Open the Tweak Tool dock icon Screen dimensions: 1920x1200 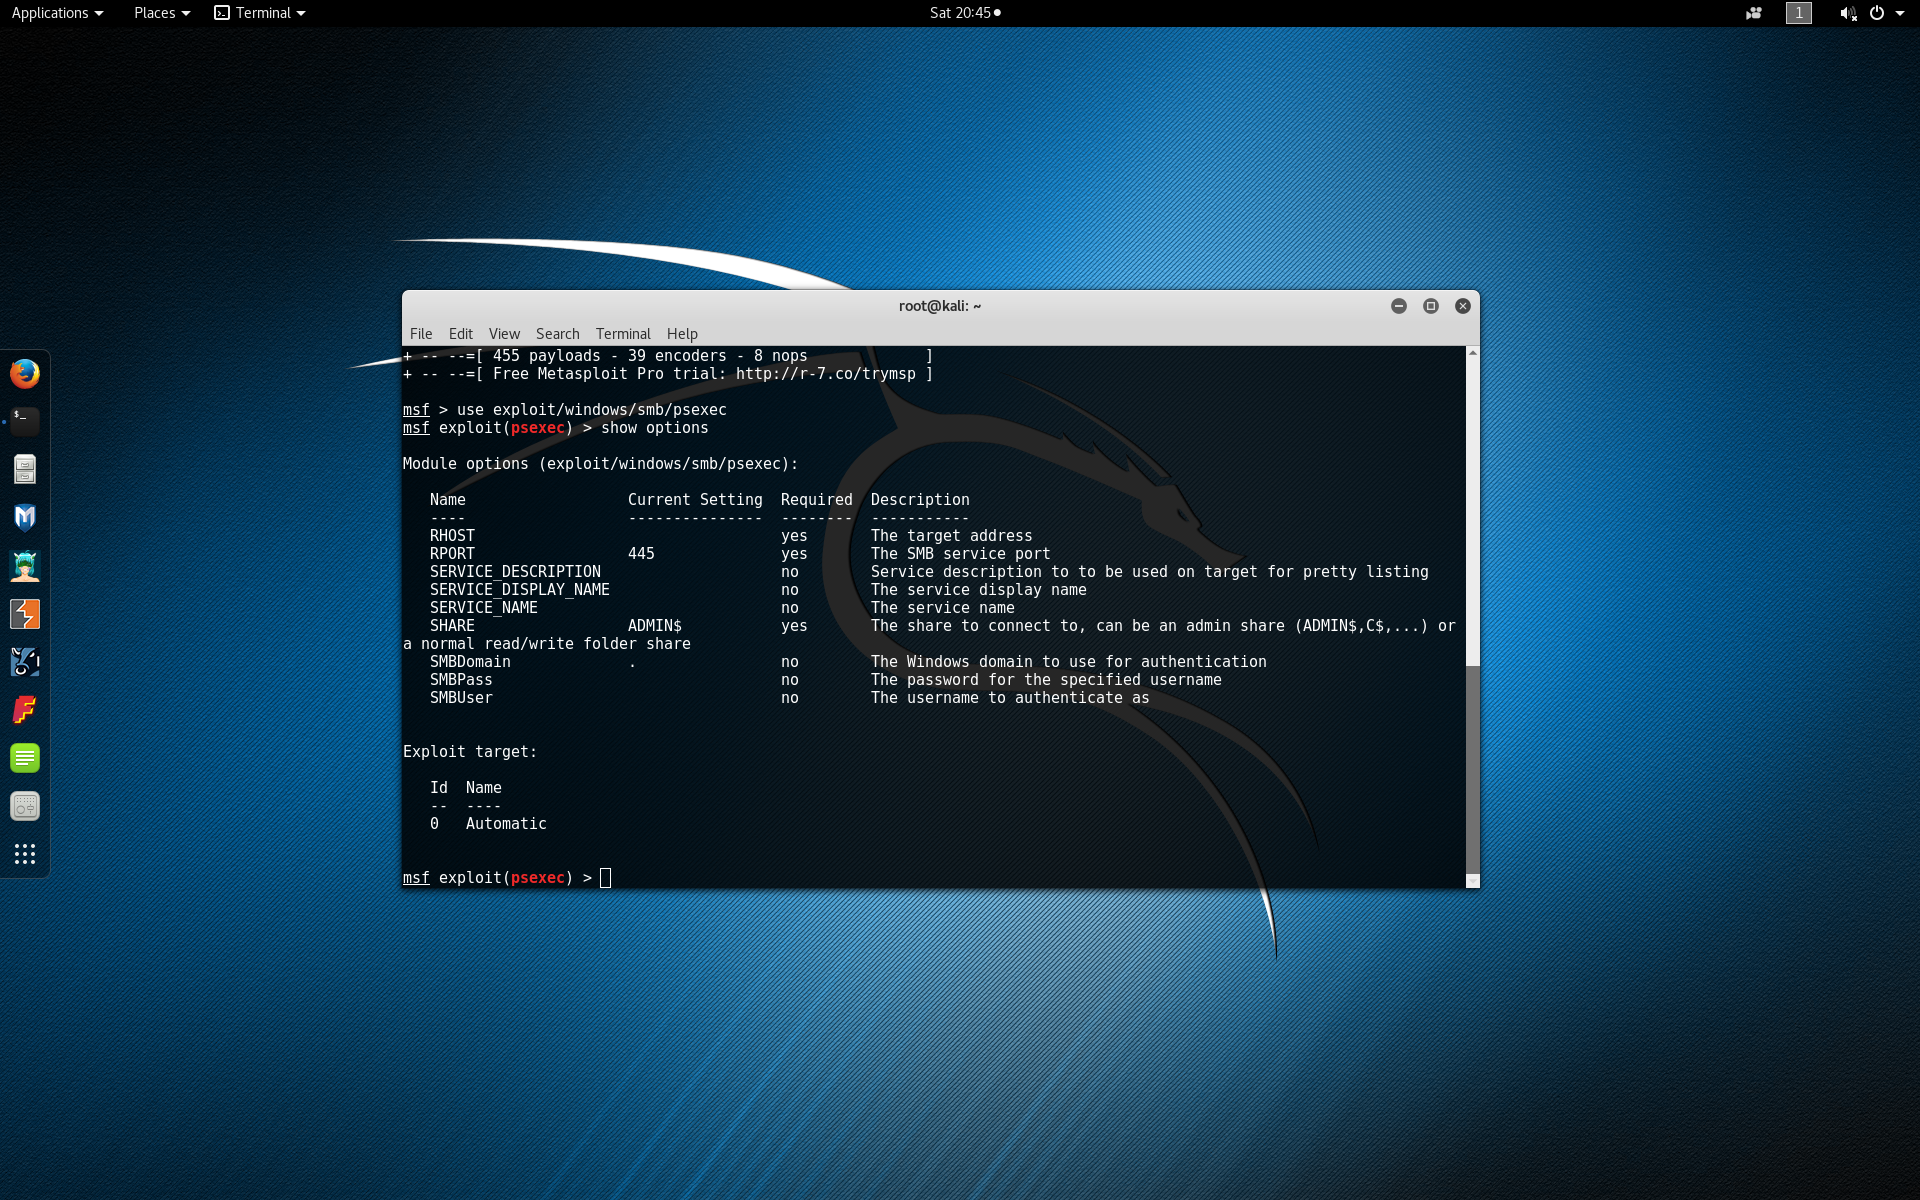pyautogui.click(x=25, y=806)
